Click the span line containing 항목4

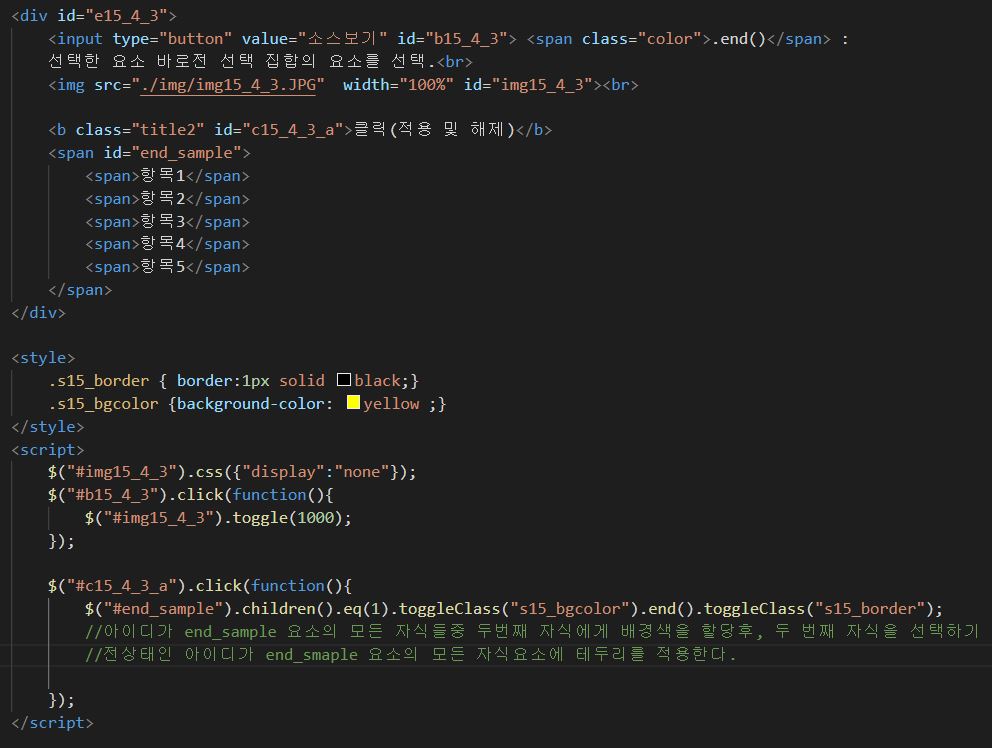168,244
